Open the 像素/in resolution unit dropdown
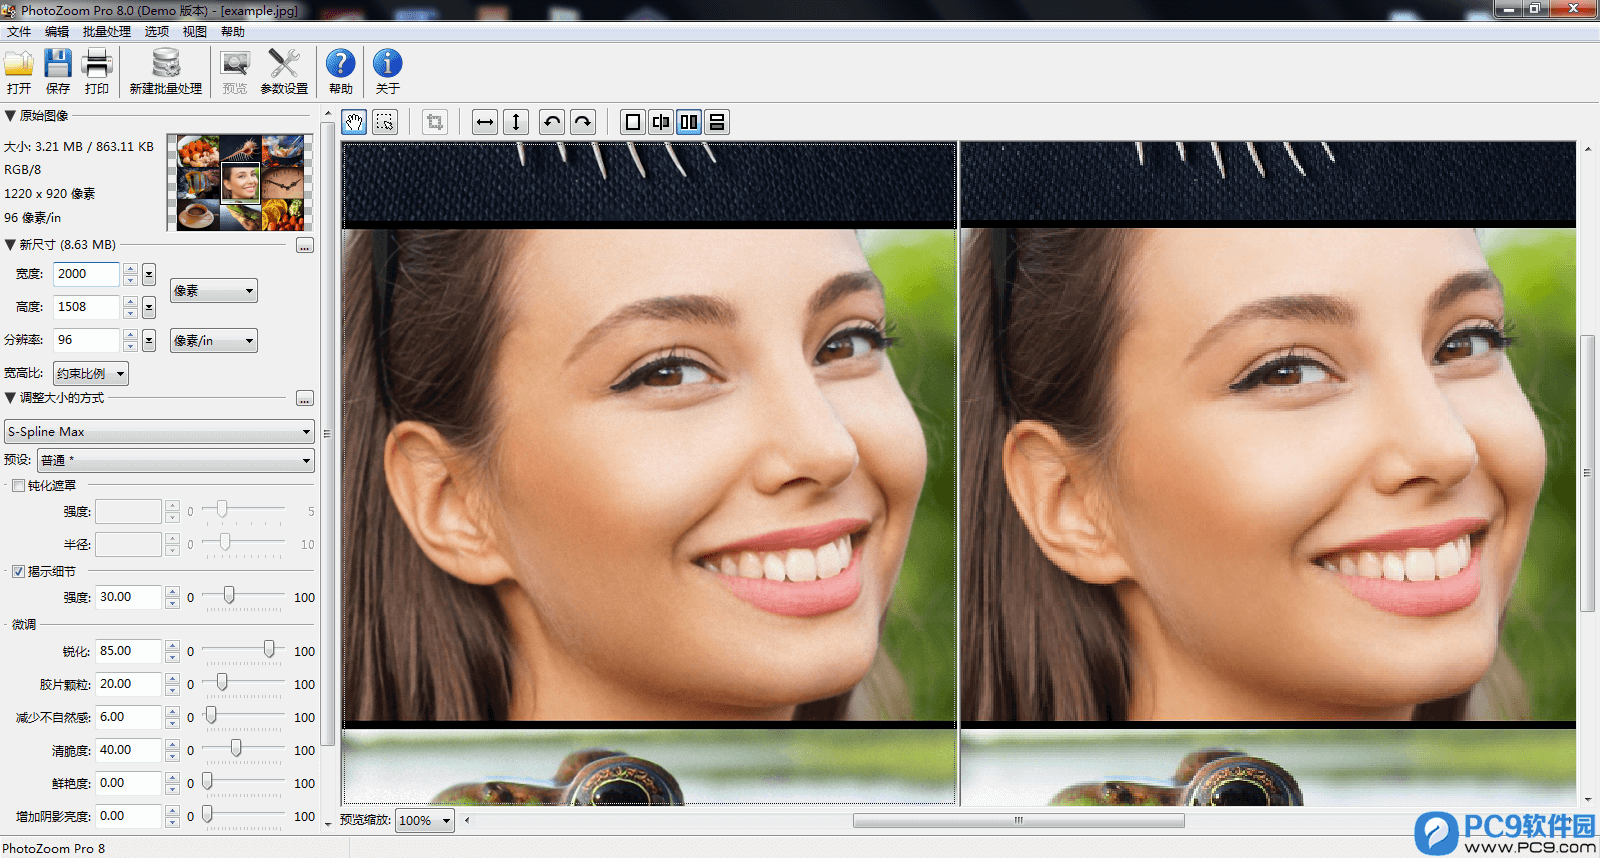The height and width of the screenshot is (858, 1600). [214, 341]
